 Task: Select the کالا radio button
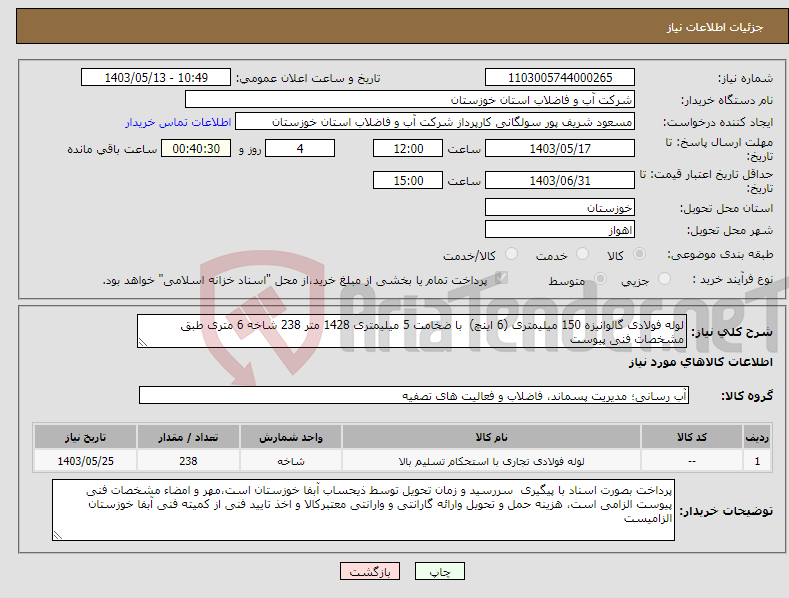(639, 254)
